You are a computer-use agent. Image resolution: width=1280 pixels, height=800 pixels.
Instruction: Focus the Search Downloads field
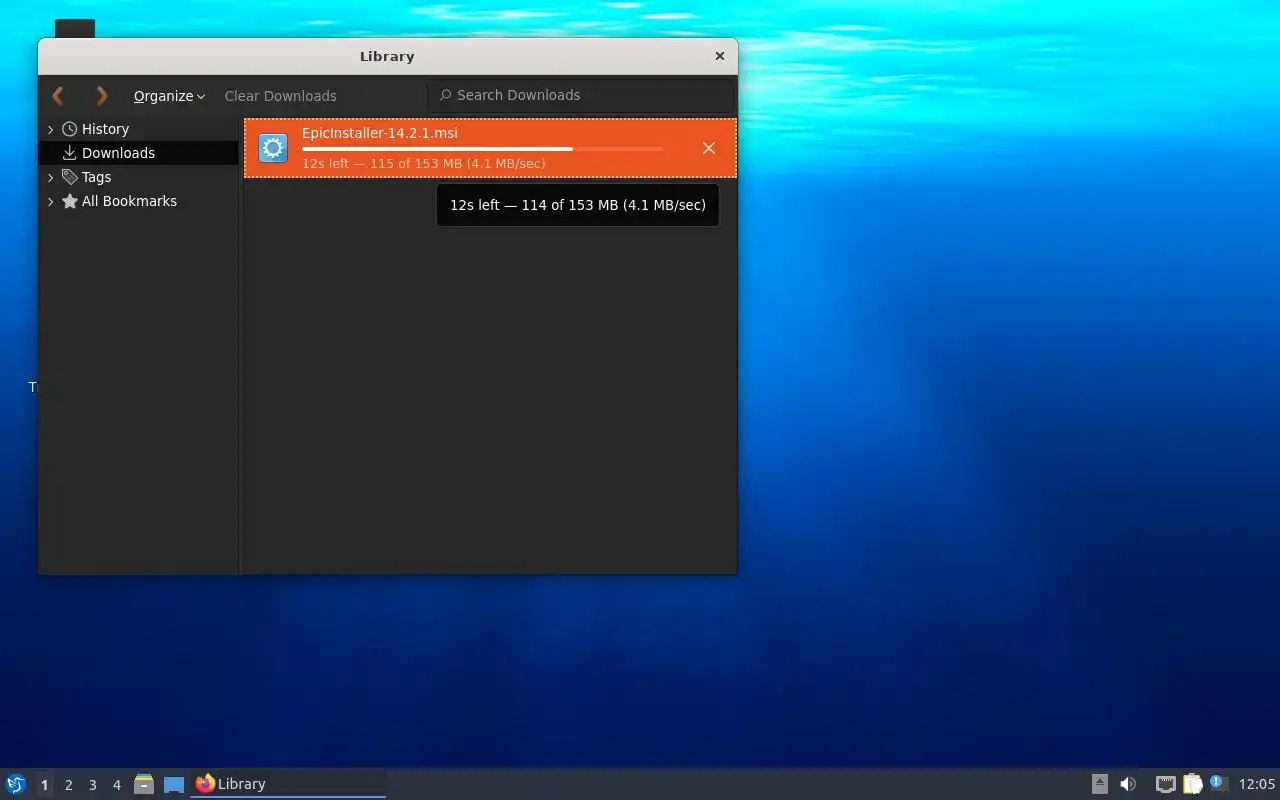581,95
